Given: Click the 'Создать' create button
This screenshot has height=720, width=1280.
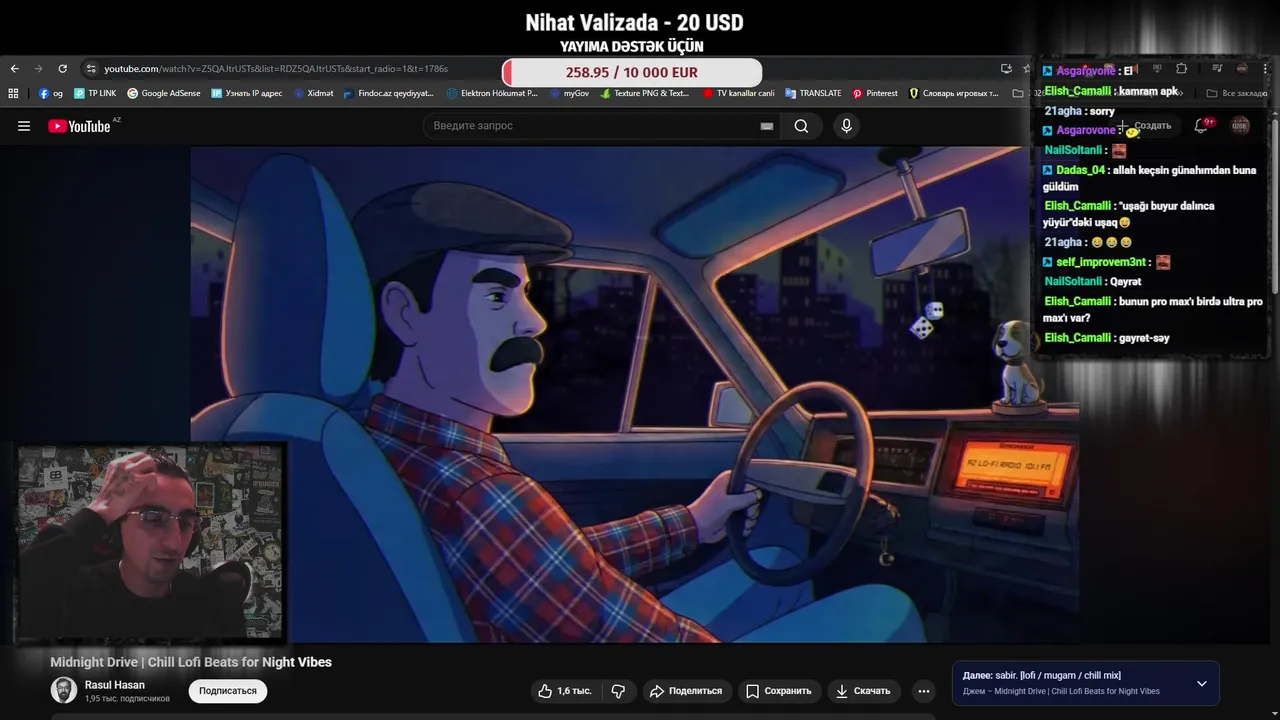Looking at the screenshot, I should pyautogui.click(x=1146, y=126).
